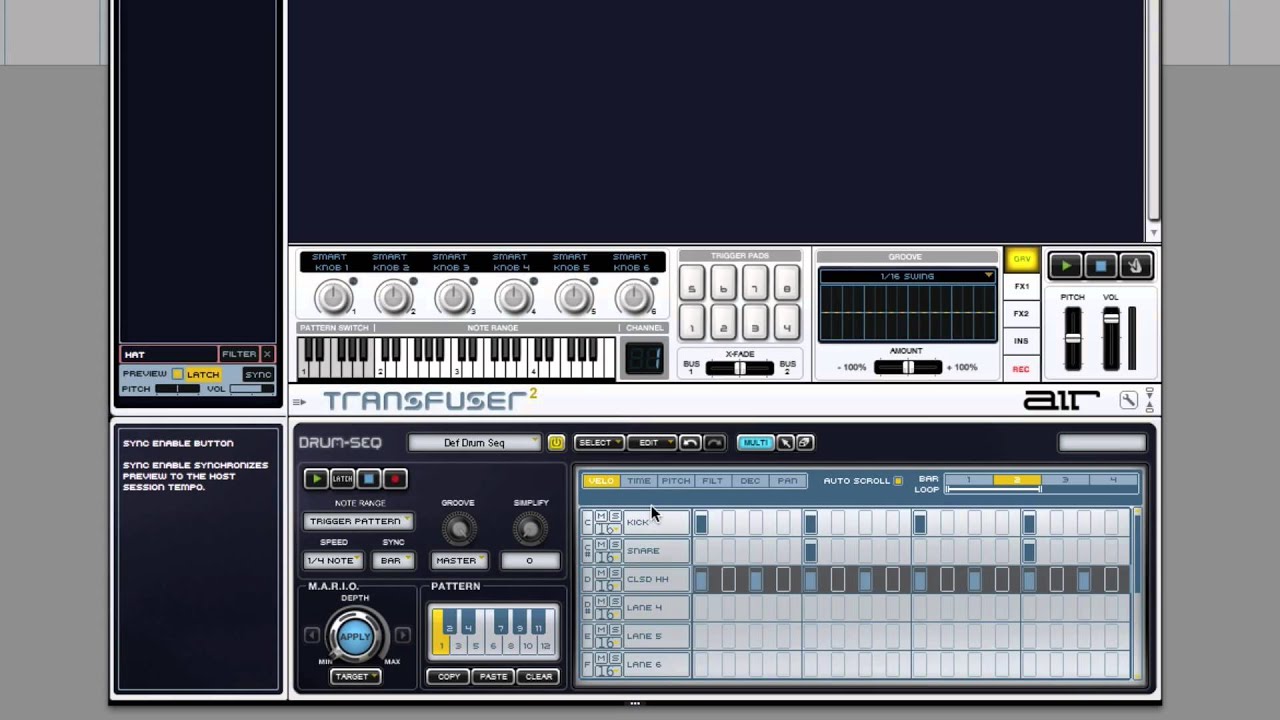Open the FX1 section tab

point(1021,287)
